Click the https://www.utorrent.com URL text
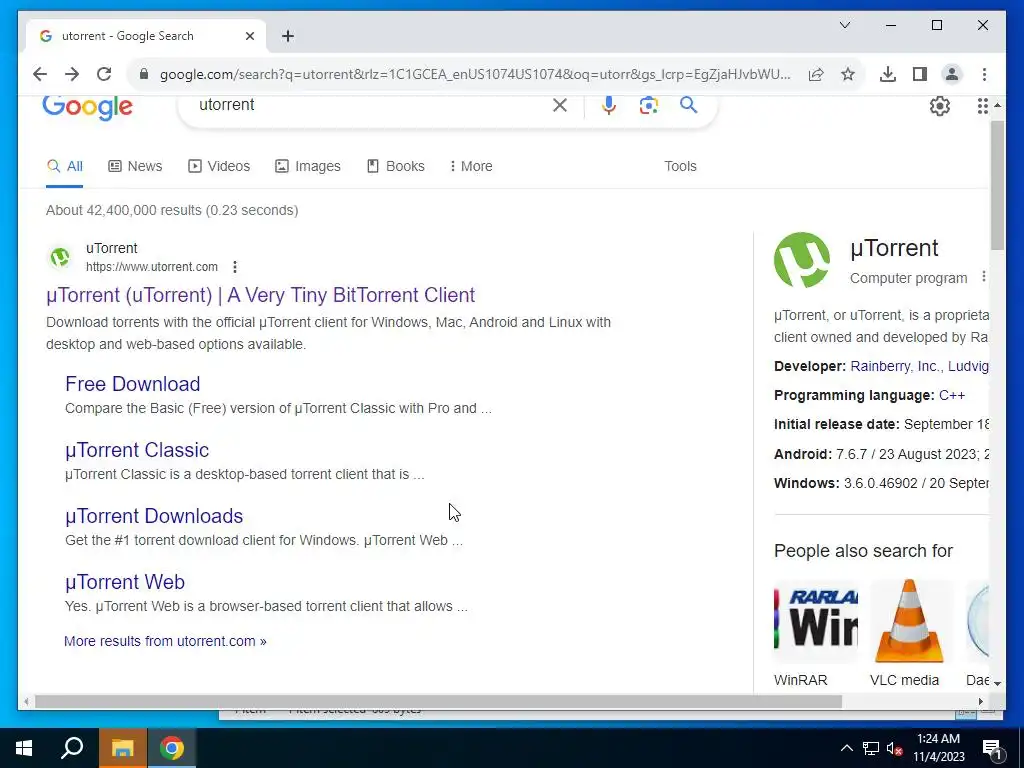The image size is (1024, 768). tap(152, 267)
